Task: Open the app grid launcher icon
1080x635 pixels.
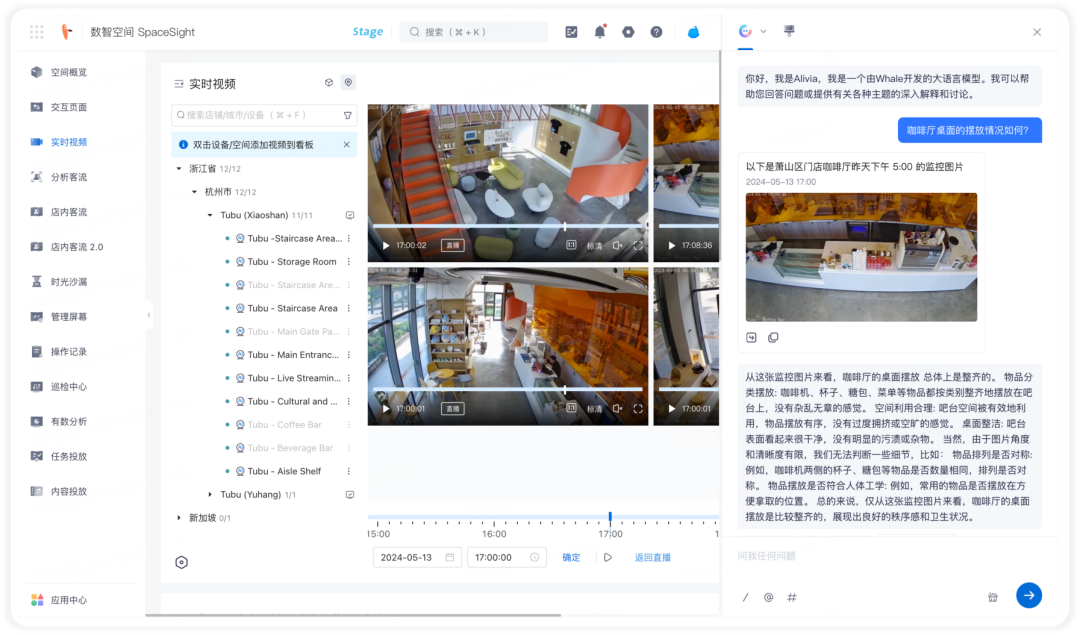Action: pyautogui.click(x=37, y=32)
